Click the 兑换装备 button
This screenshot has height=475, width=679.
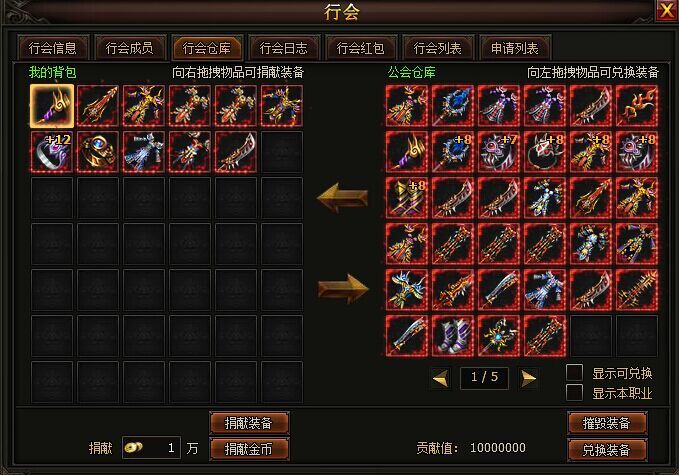point(607,450)
